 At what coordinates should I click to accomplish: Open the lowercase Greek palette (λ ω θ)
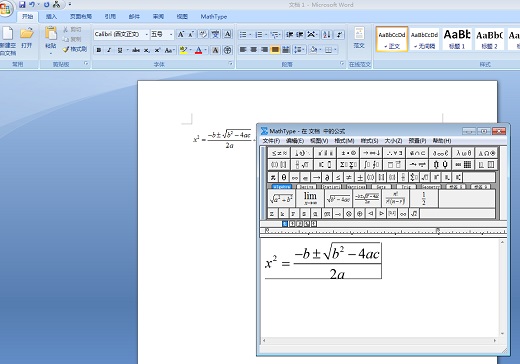(463, 153)
